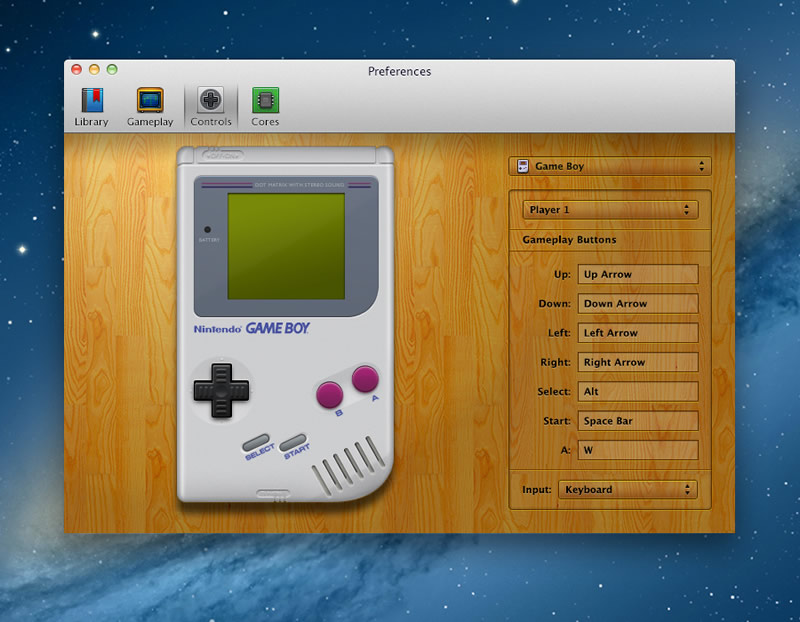This screenshot has height=622, width=800.
Task: Open the Cores preferences tab
Action: pos(265,107)
